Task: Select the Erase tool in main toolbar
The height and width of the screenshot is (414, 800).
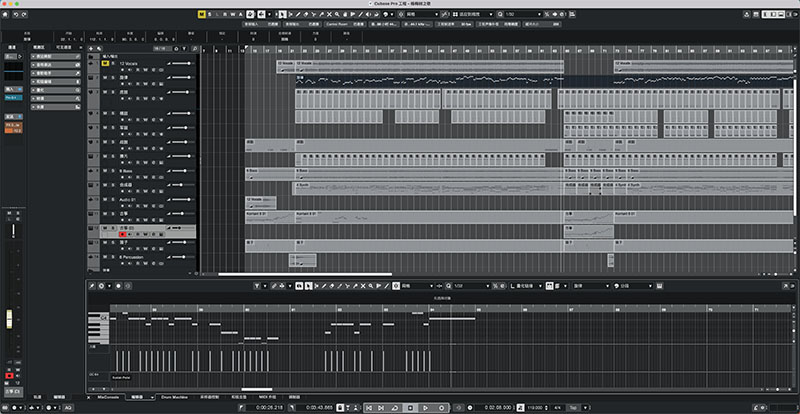Action: [306, 14]
